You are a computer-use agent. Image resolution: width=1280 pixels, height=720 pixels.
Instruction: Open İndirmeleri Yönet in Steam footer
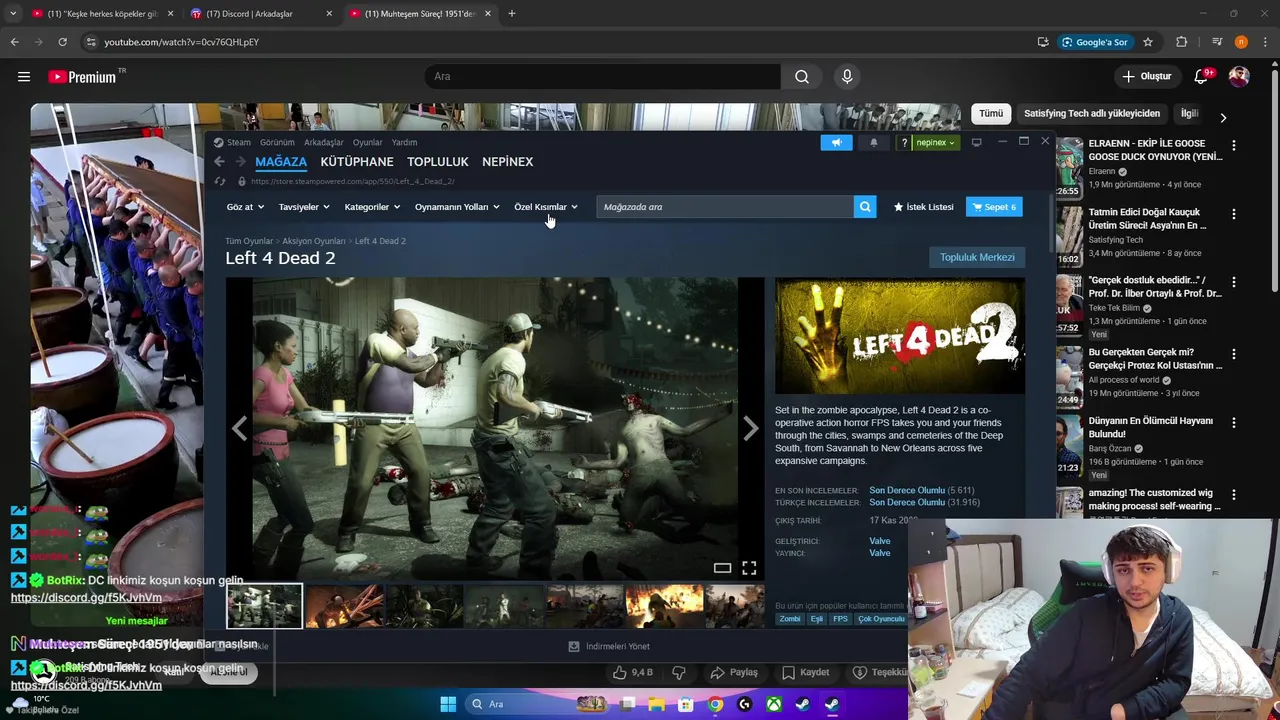(x=609, y=646)
